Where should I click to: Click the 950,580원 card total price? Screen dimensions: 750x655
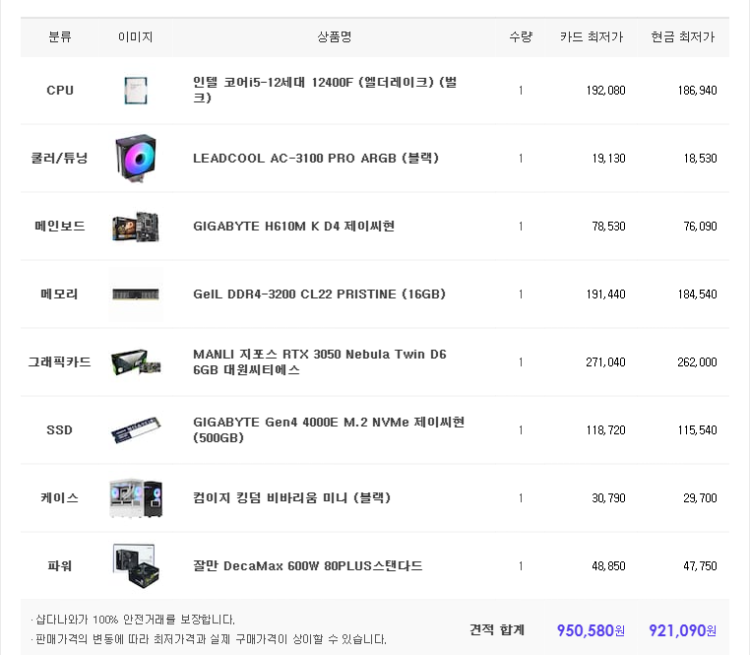coord(590,630)
